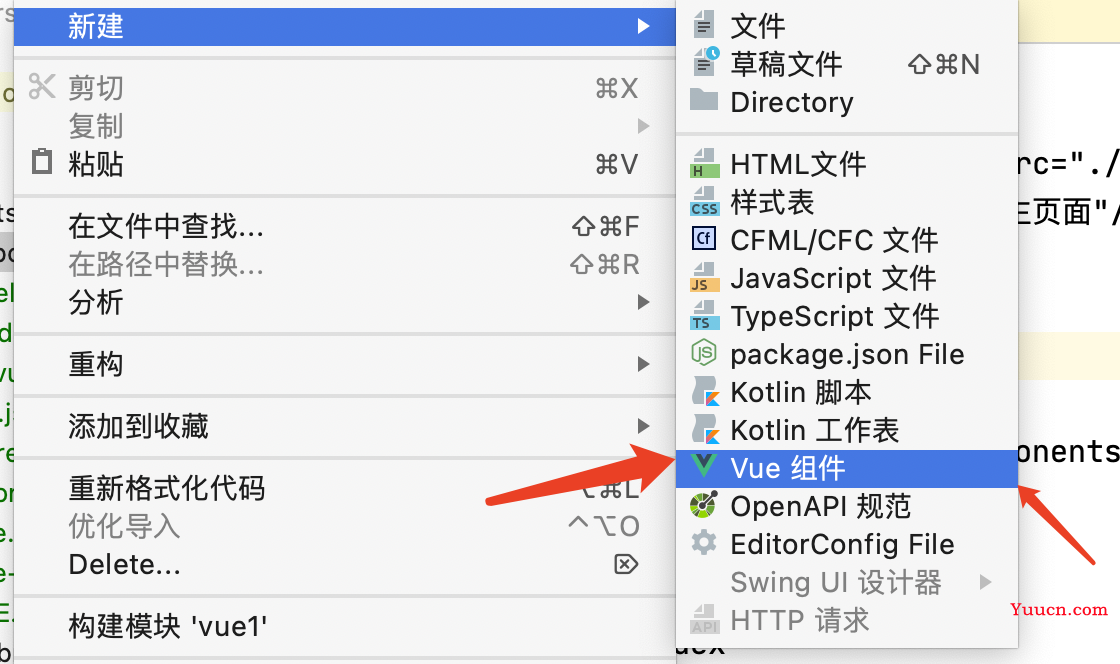Image resolution: width=1120 pixels, height=664 pixels.
Task: Expand the 复制 submenu arrow
Action: 643,126
